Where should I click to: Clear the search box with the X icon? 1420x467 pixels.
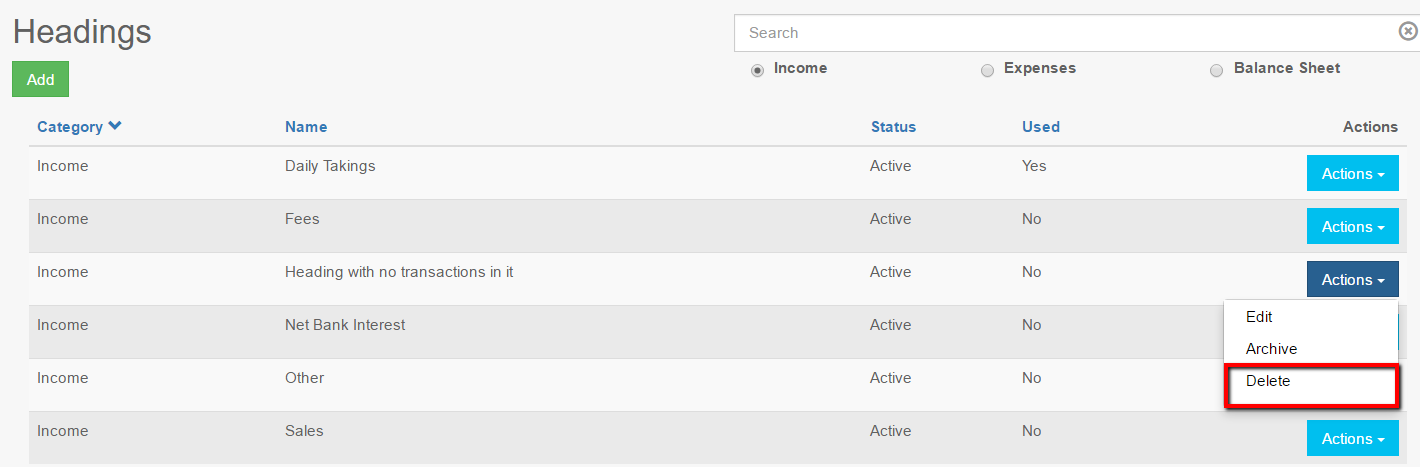[1407, 32]
